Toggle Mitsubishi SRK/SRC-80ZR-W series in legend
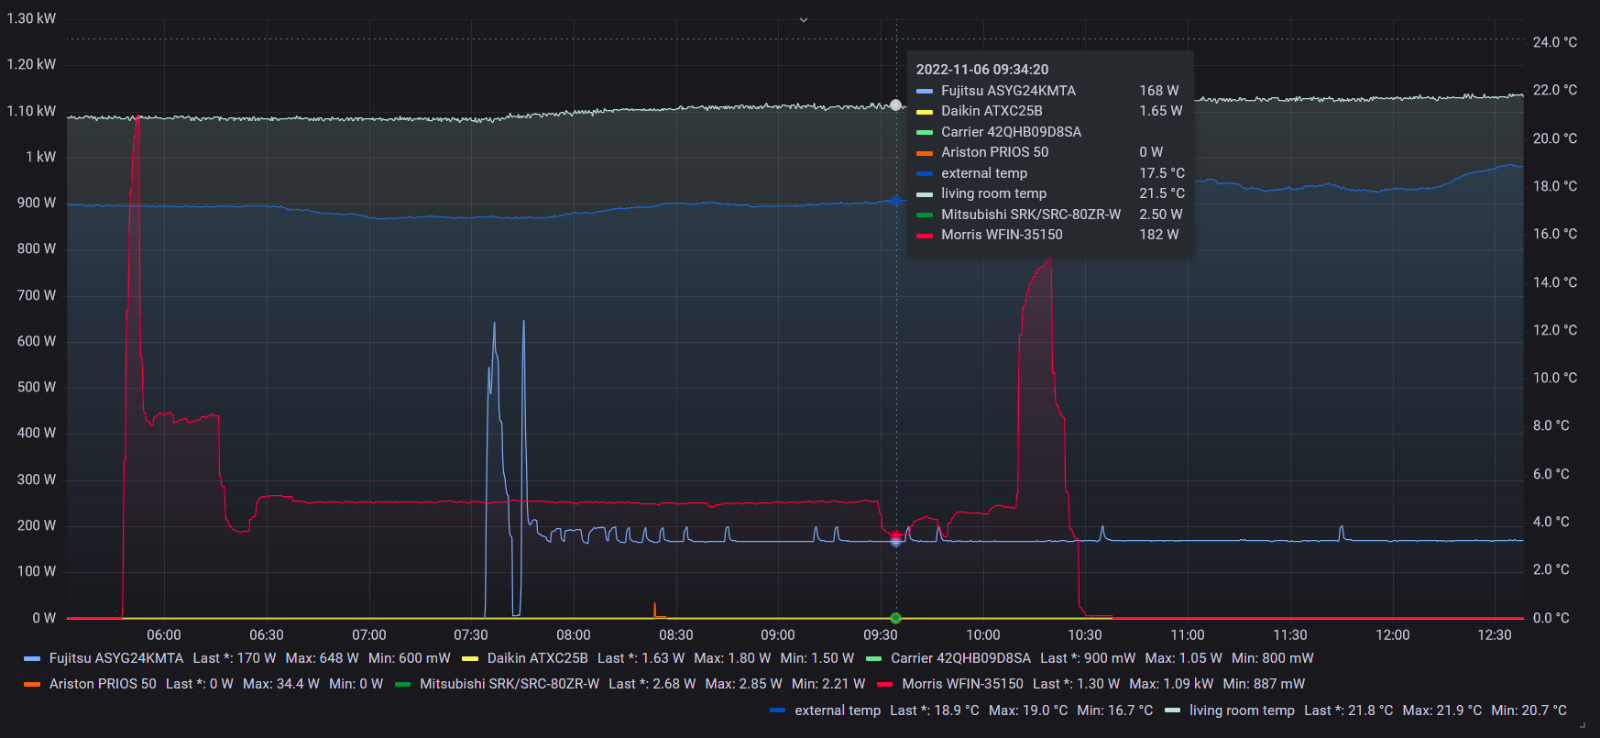This screenshot has width=1600, height=738. point(509,684)
